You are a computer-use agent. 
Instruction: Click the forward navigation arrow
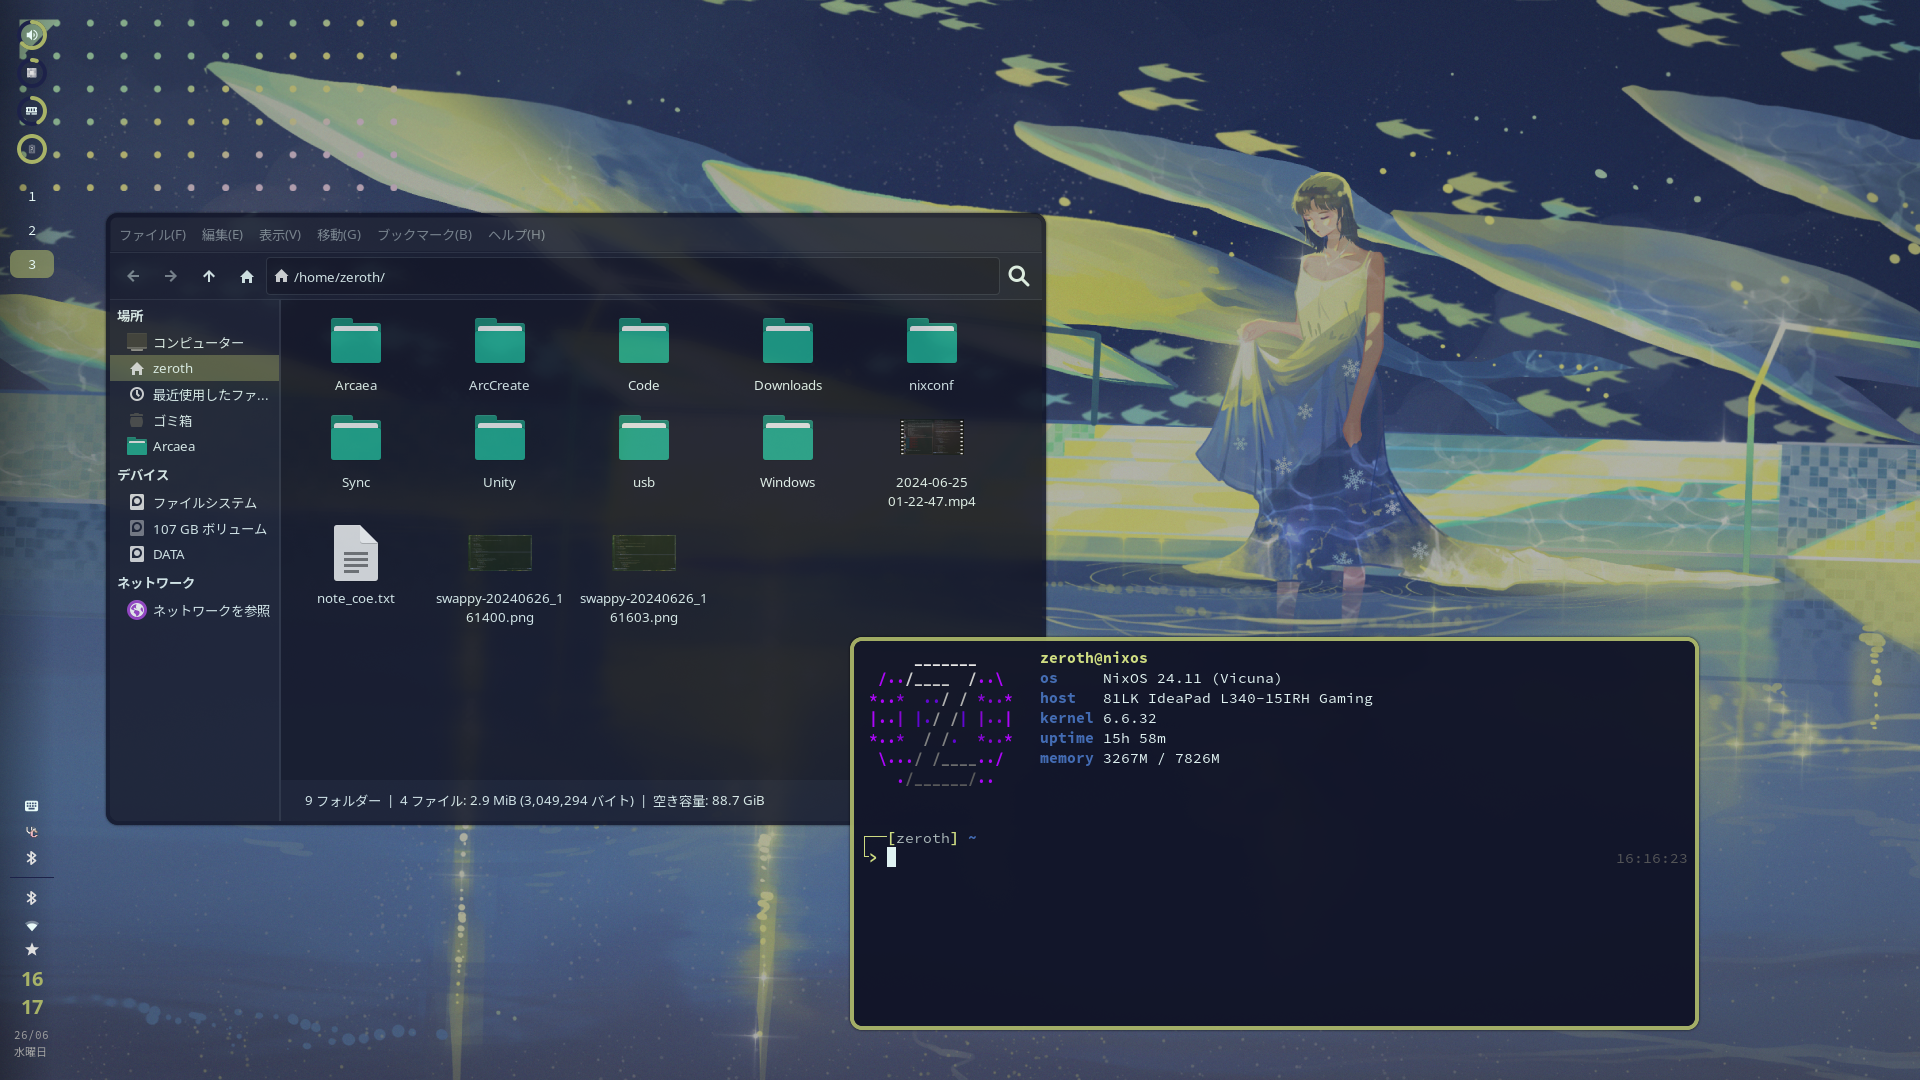pos(171,277)
